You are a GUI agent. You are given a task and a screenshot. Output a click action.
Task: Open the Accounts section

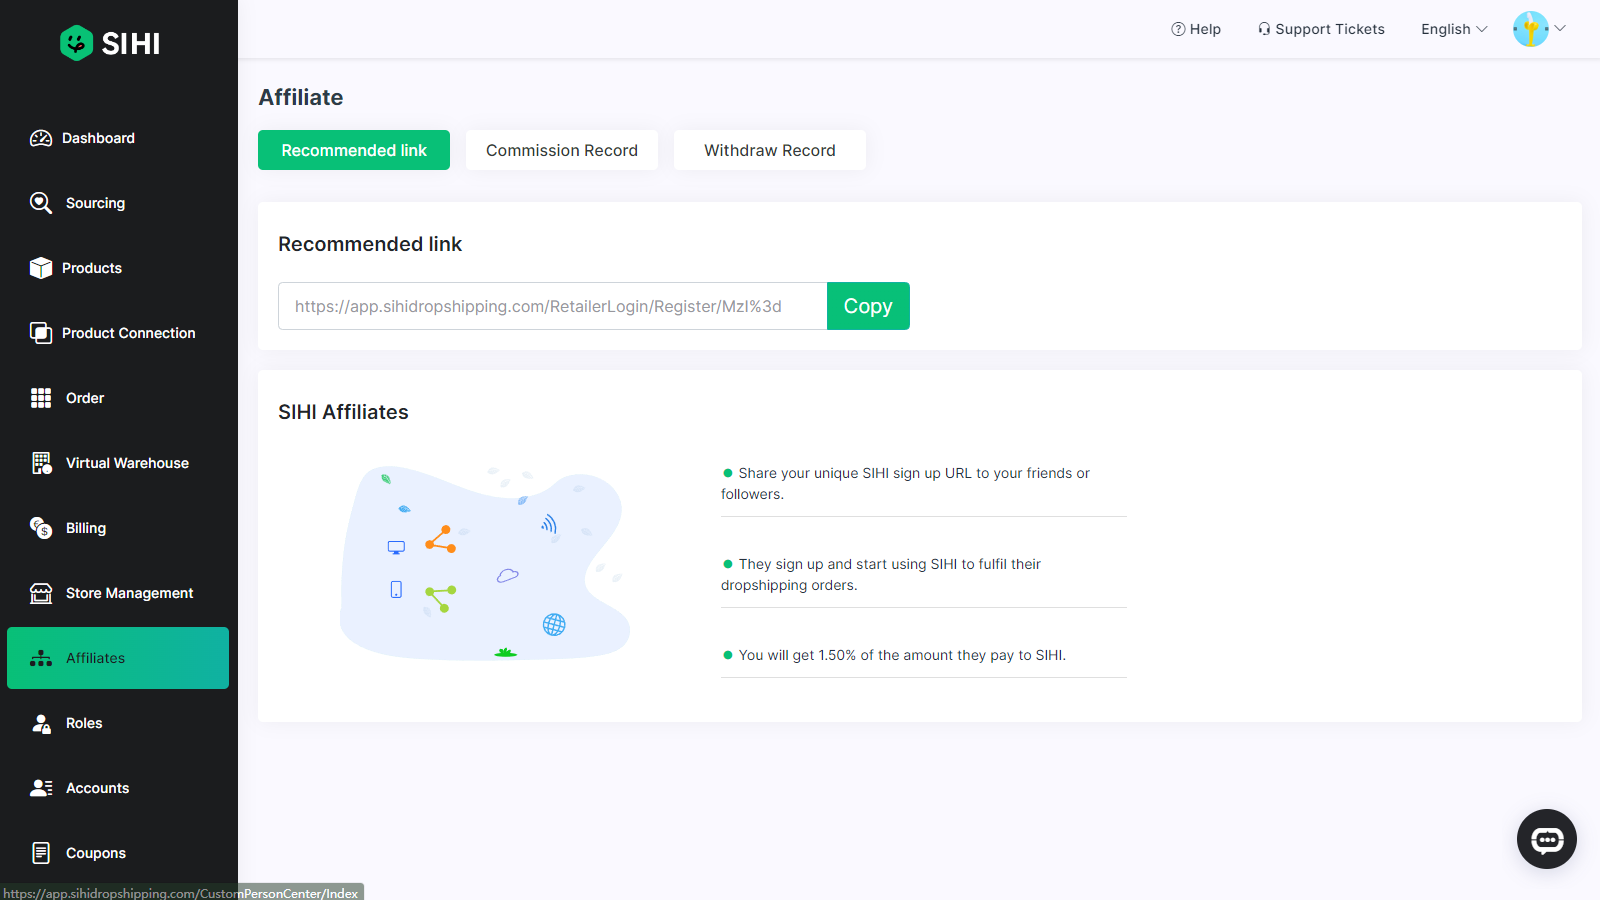(x=97, y=787)
